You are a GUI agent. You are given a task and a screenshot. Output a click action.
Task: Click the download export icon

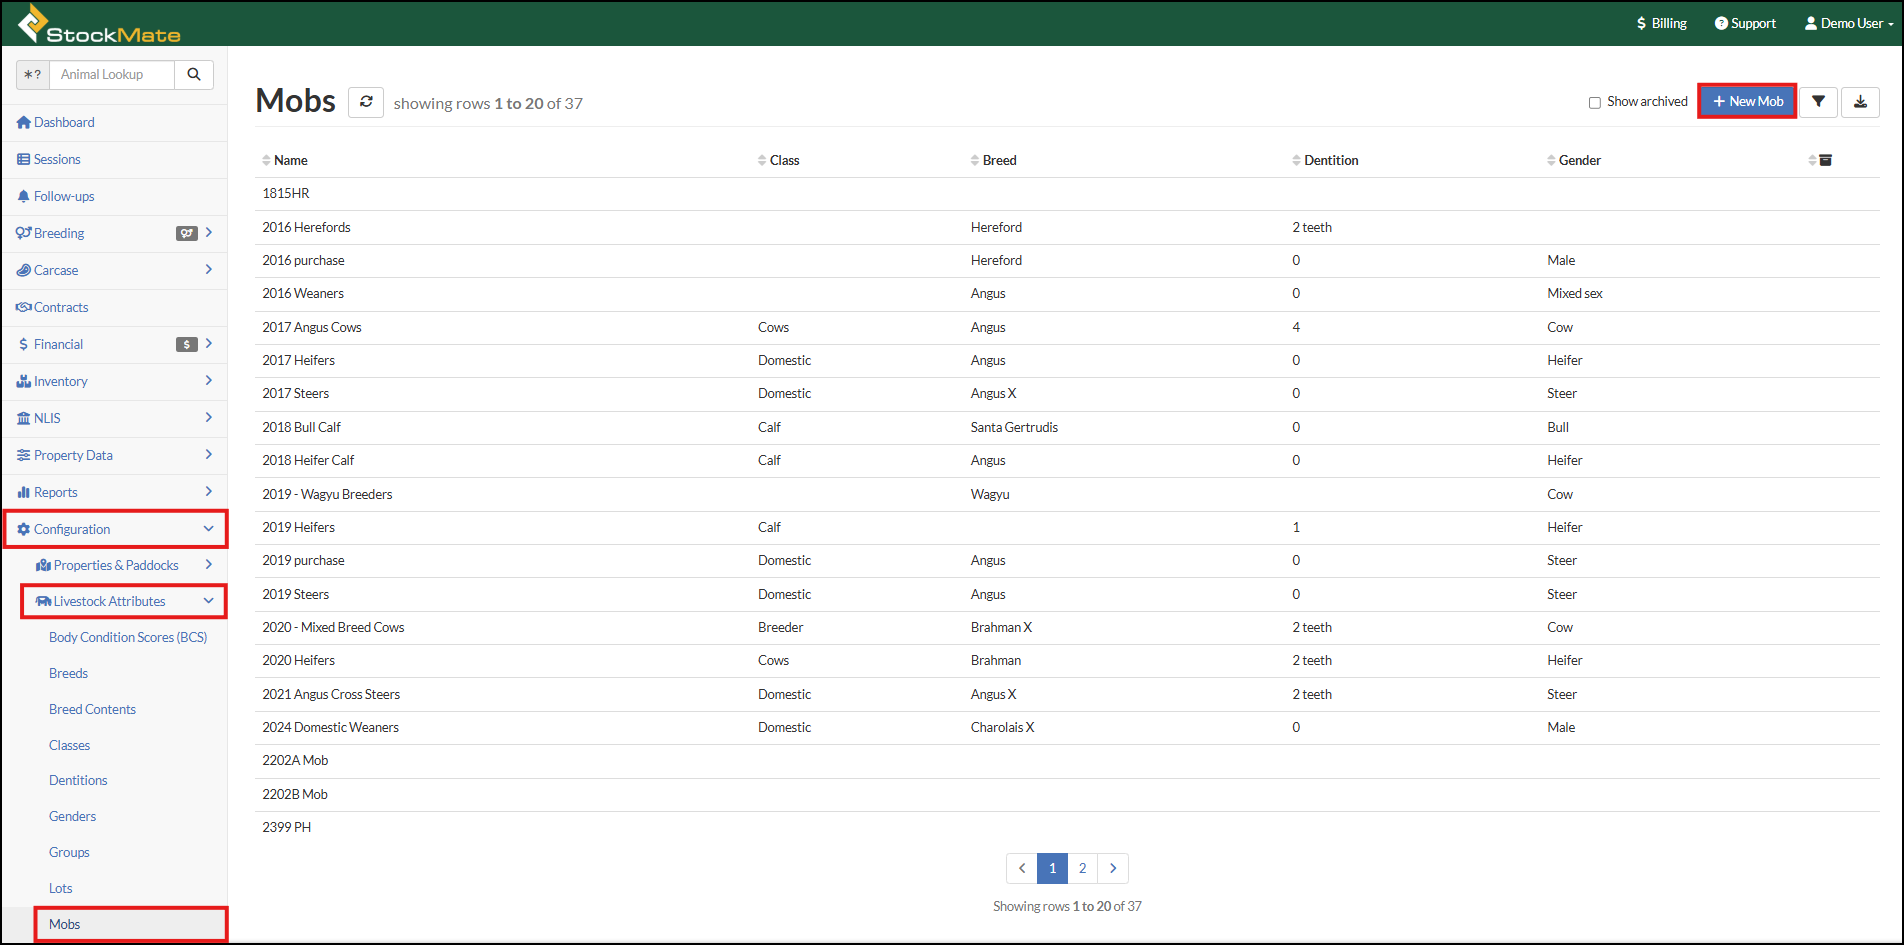pos(1860,102)
